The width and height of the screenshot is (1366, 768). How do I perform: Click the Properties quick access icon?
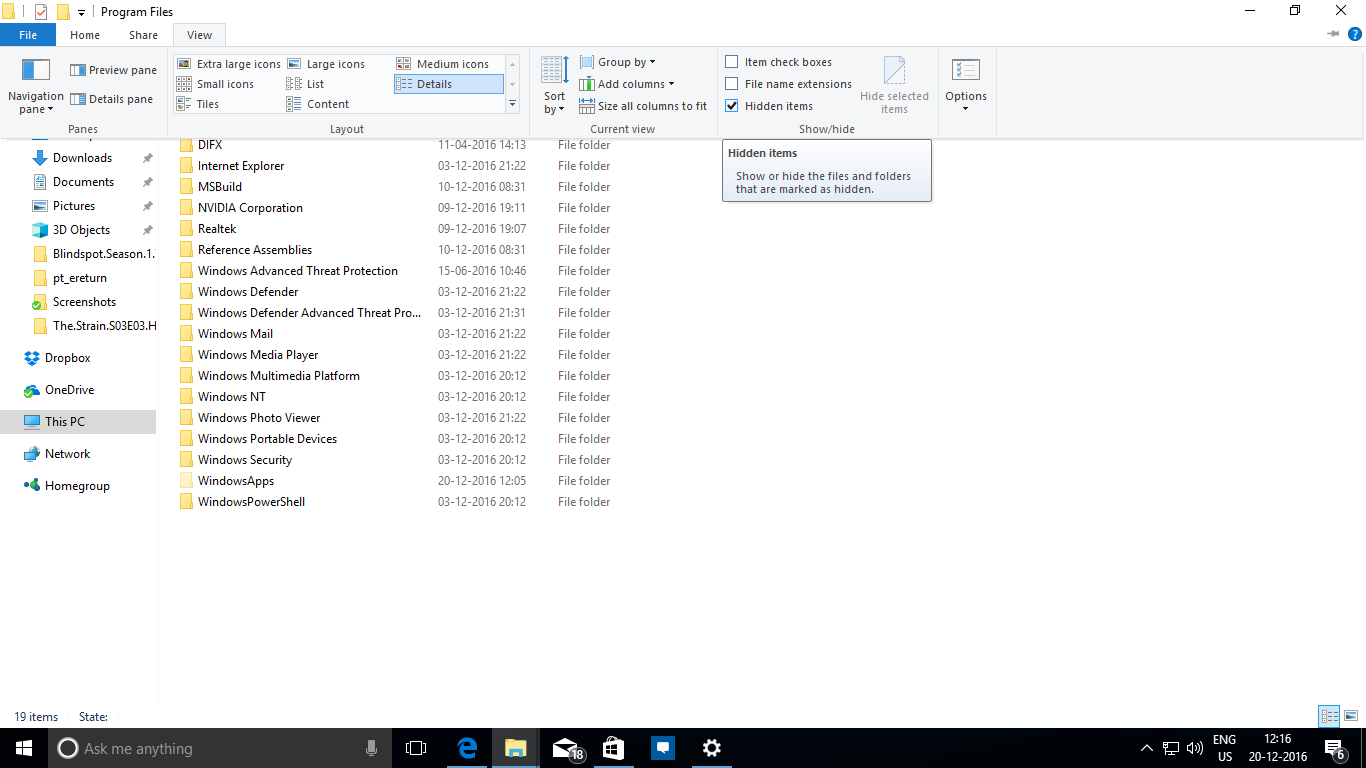point(41,12)
